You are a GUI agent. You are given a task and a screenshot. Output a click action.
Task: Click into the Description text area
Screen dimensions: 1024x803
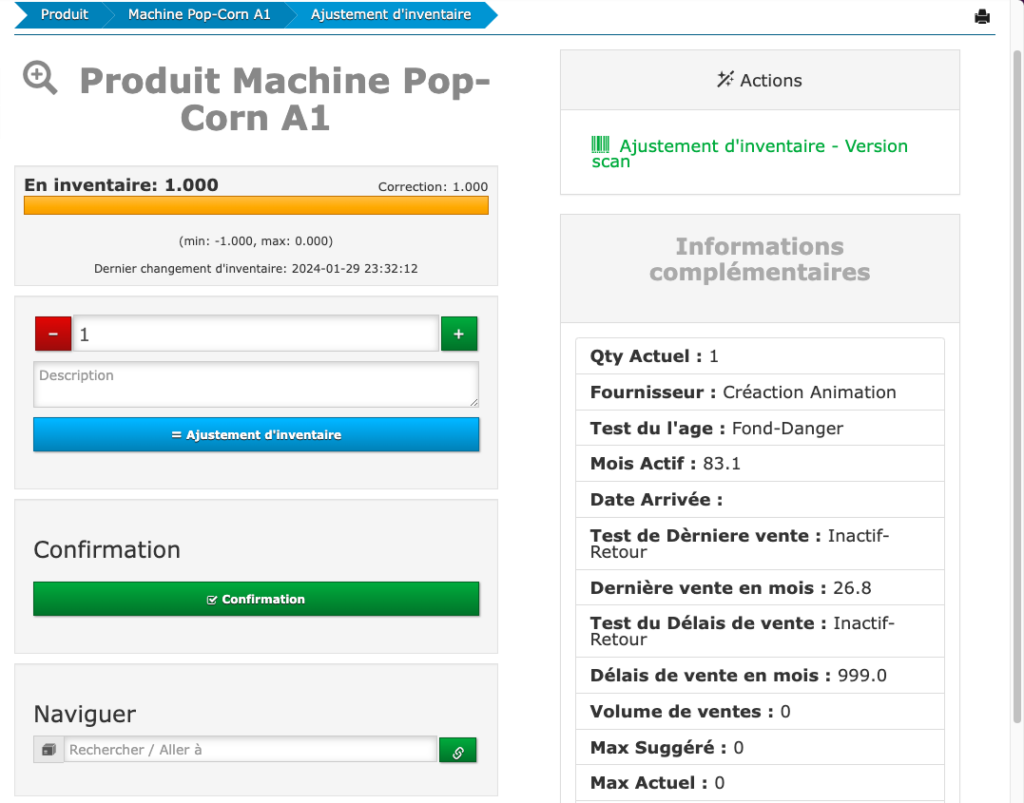point(255,385)
